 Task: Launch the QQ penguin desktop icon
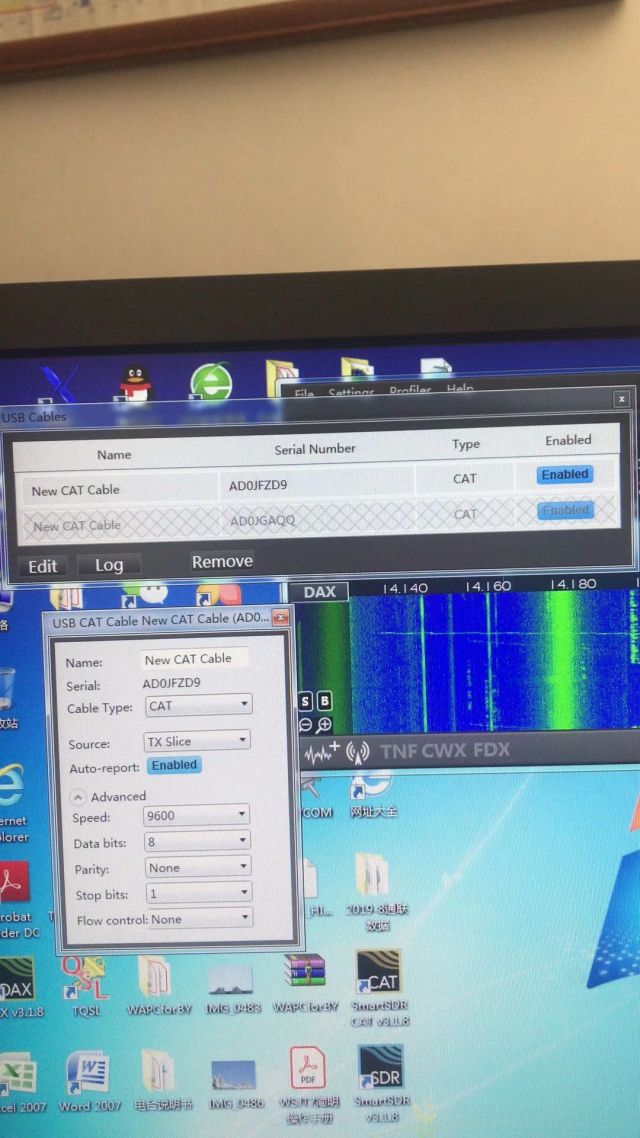(x=136, y=382)
